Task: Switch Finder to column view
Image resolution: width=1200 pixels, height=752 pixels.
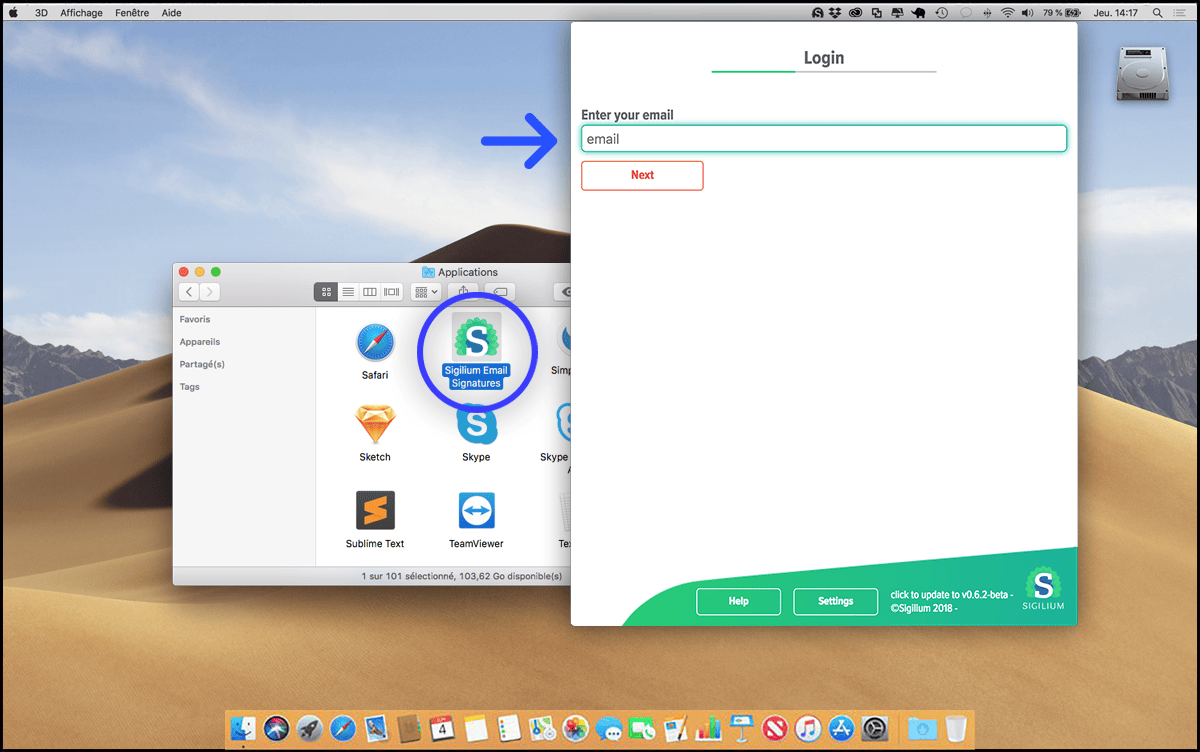Action: [369, 292]
